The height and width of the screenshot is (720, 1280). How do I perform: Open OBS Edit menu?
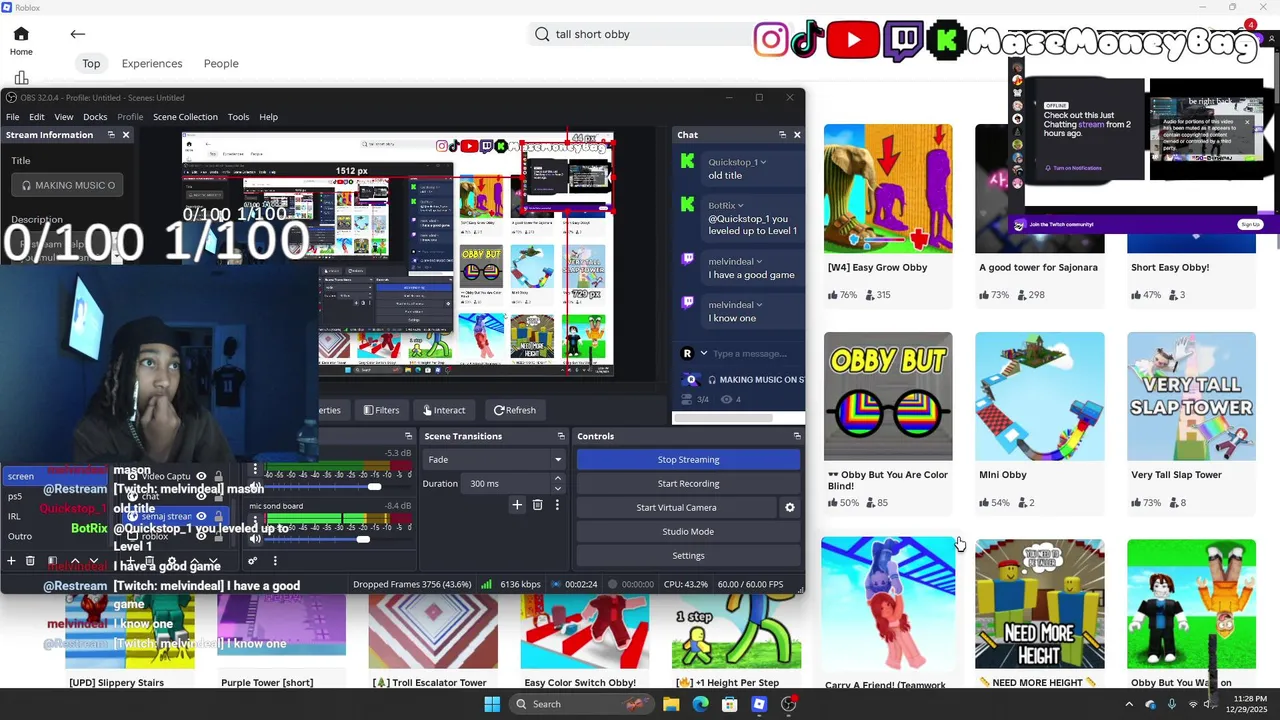[36, 117]
